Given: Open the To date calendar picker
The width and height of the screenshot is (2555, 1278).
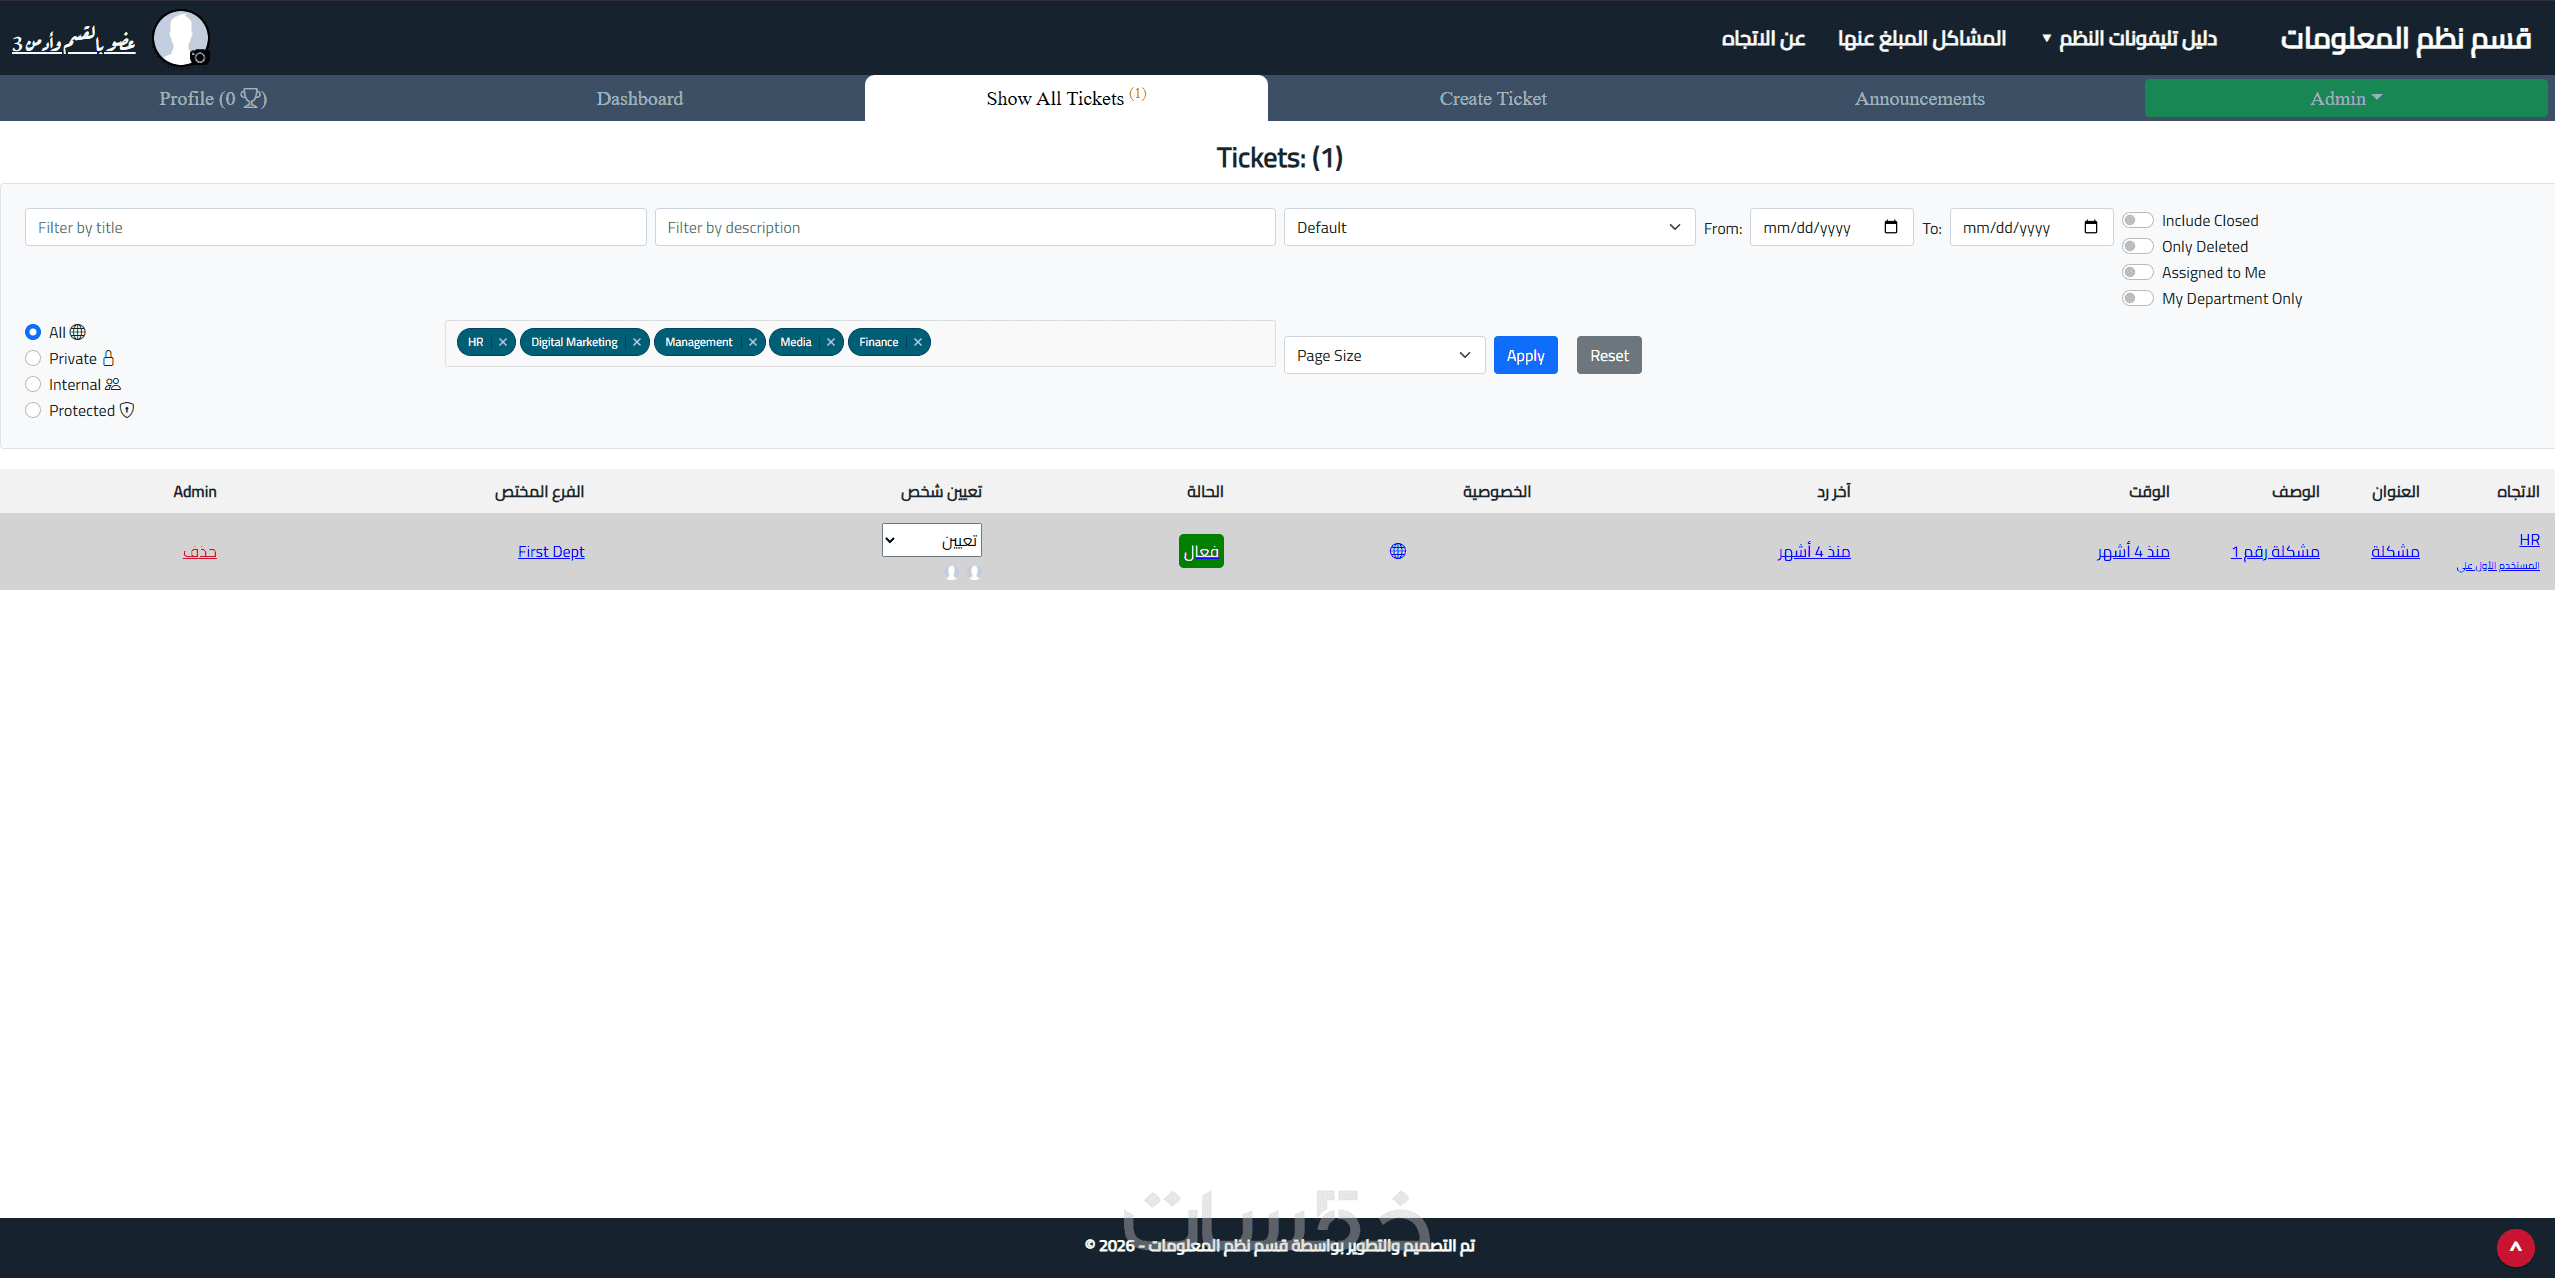Looking at the screenshot, I should pyautogui.click(x=2091, y=227).
